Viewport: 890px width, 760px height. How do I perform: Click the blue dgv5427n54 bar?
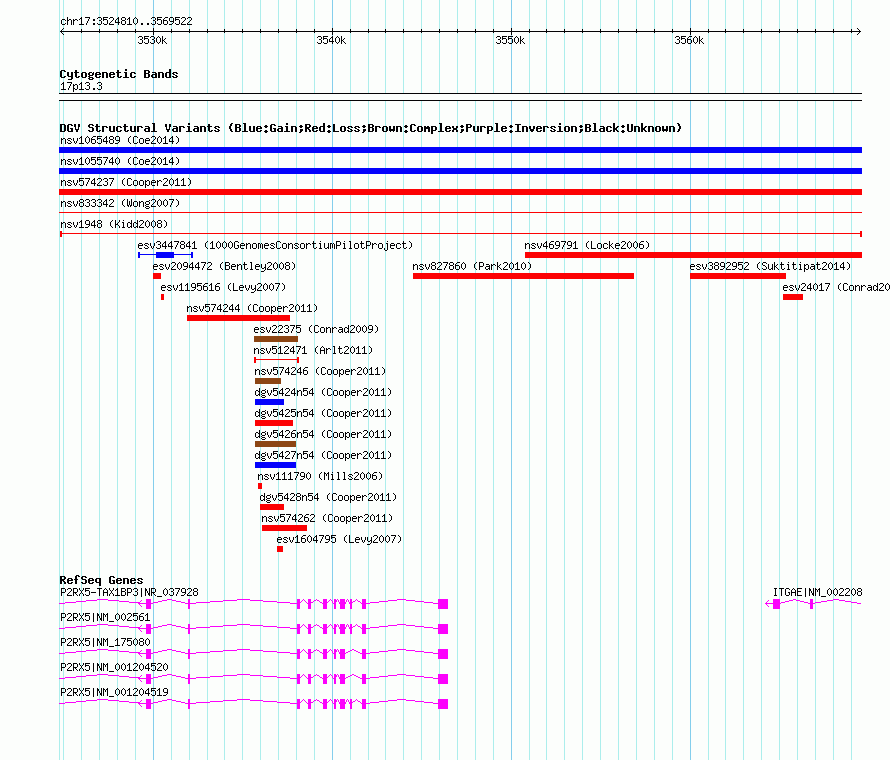(x=275, y=465)
